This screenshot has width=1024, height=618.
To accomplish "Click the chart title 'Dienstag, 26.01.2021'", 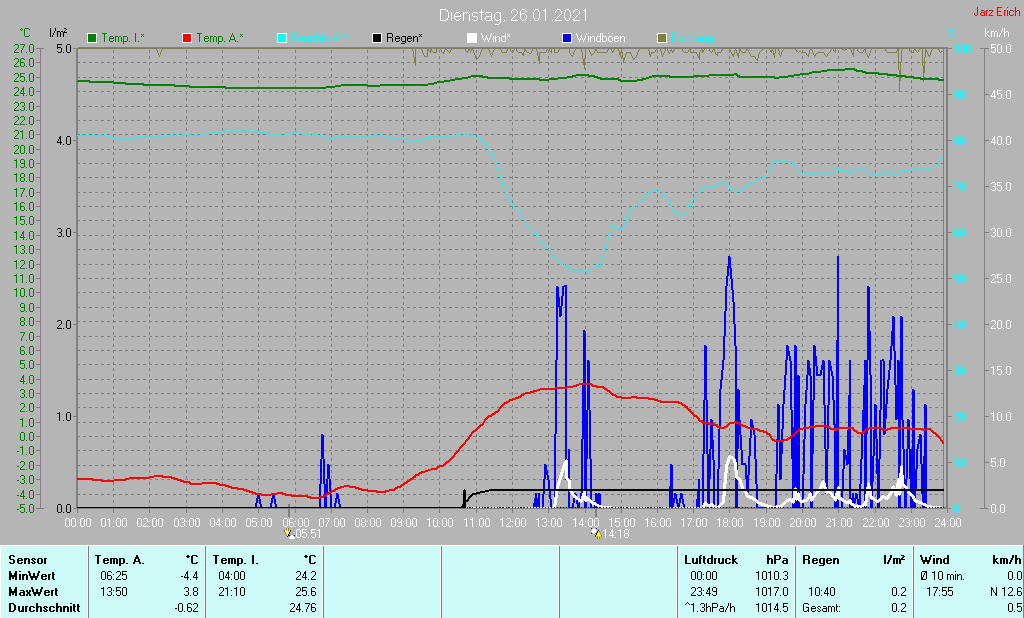I will pyautogui.click(x=513, y=15).
